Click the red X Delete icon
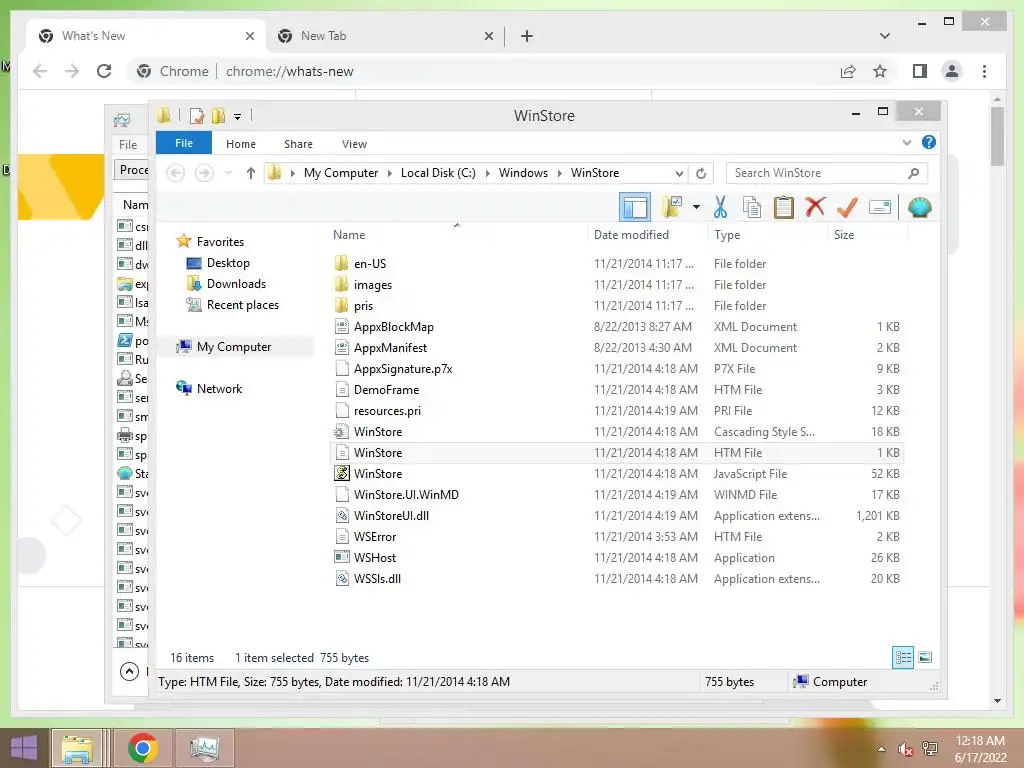Viewport: 1024px width, 768px height. pos(815,207)
